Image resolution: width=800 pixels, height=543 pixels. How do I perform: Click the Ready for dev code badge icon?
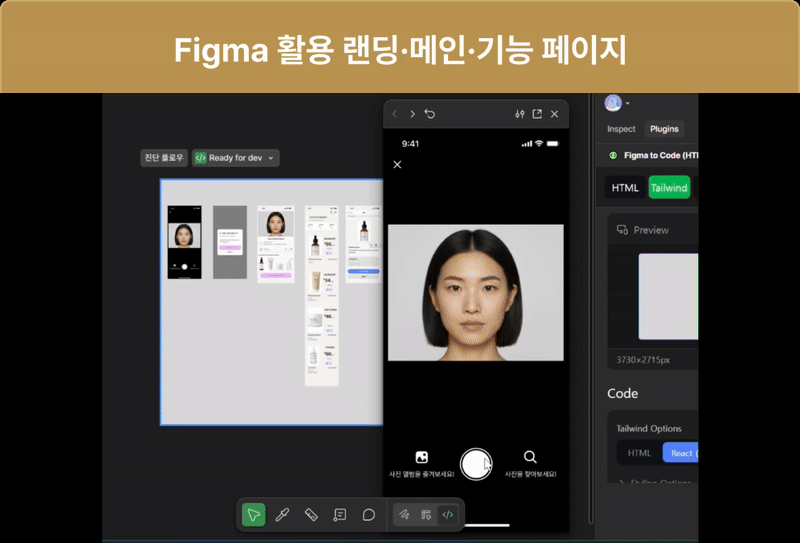[201, 158]
